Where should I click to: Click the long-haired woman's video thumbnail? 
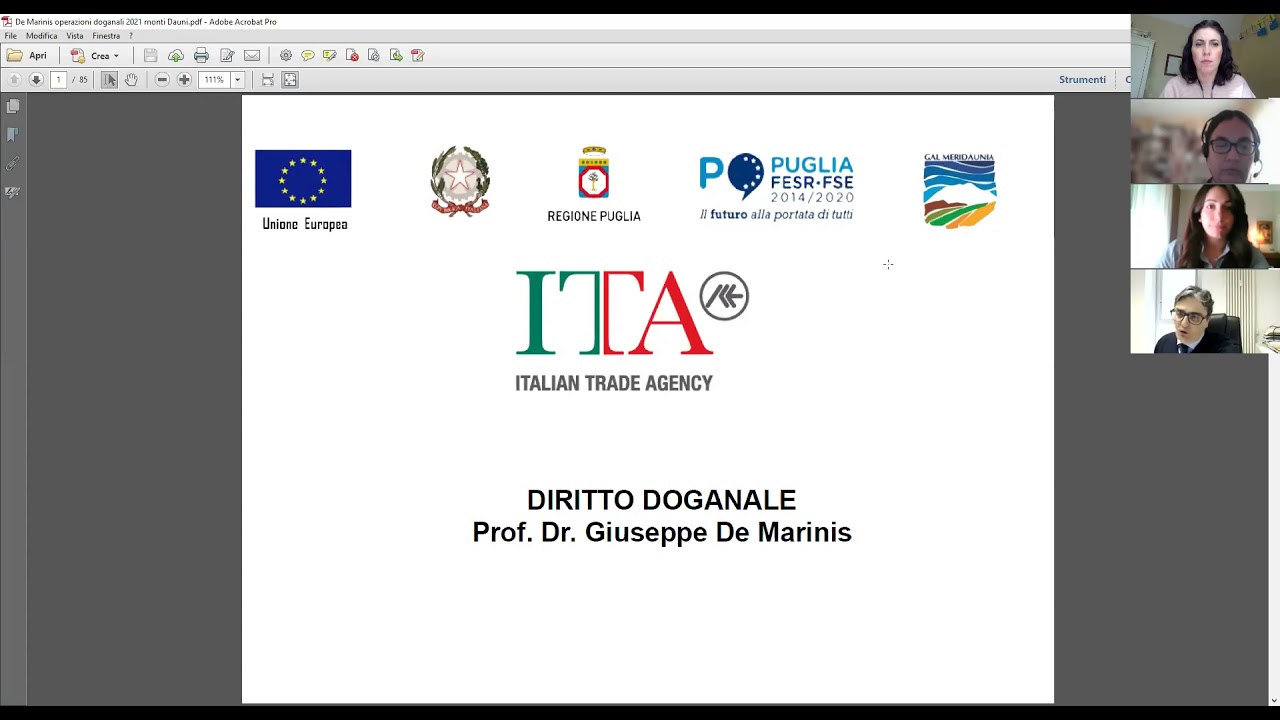(x=1205, y=226)
